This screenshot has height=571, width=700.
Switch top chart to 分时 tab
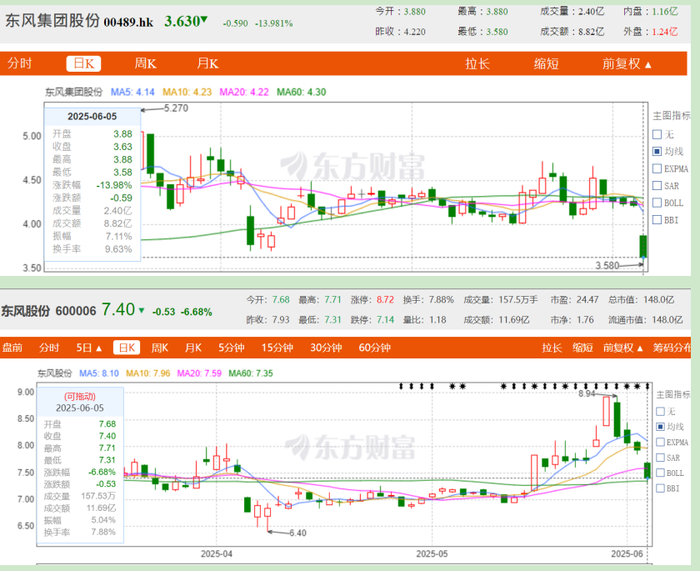[x=20, y=64]
